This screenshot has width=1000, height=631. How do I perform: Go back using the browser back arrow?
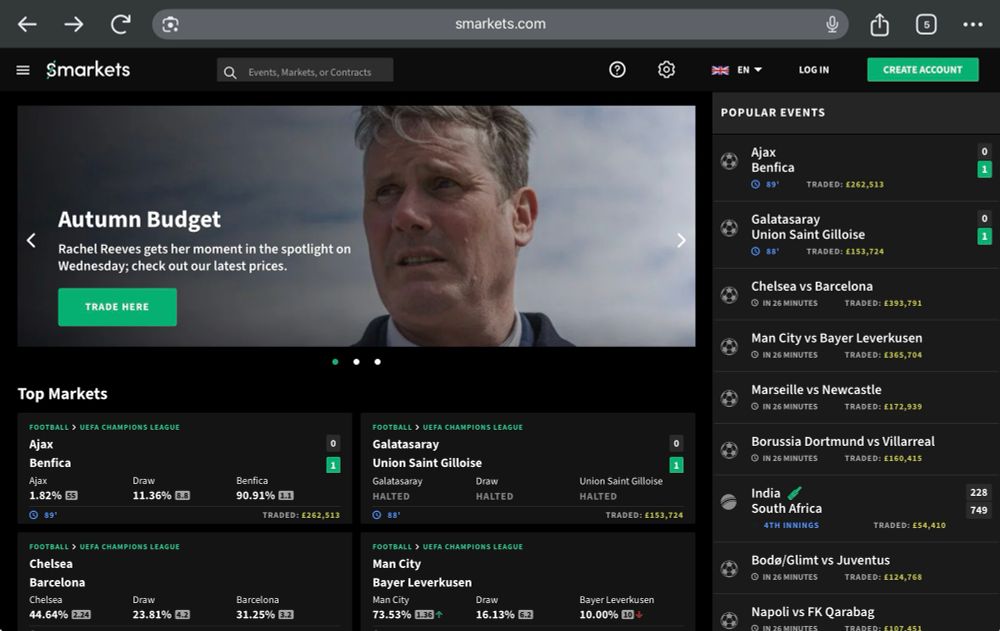pyautogui.click(x=27, y=24)
